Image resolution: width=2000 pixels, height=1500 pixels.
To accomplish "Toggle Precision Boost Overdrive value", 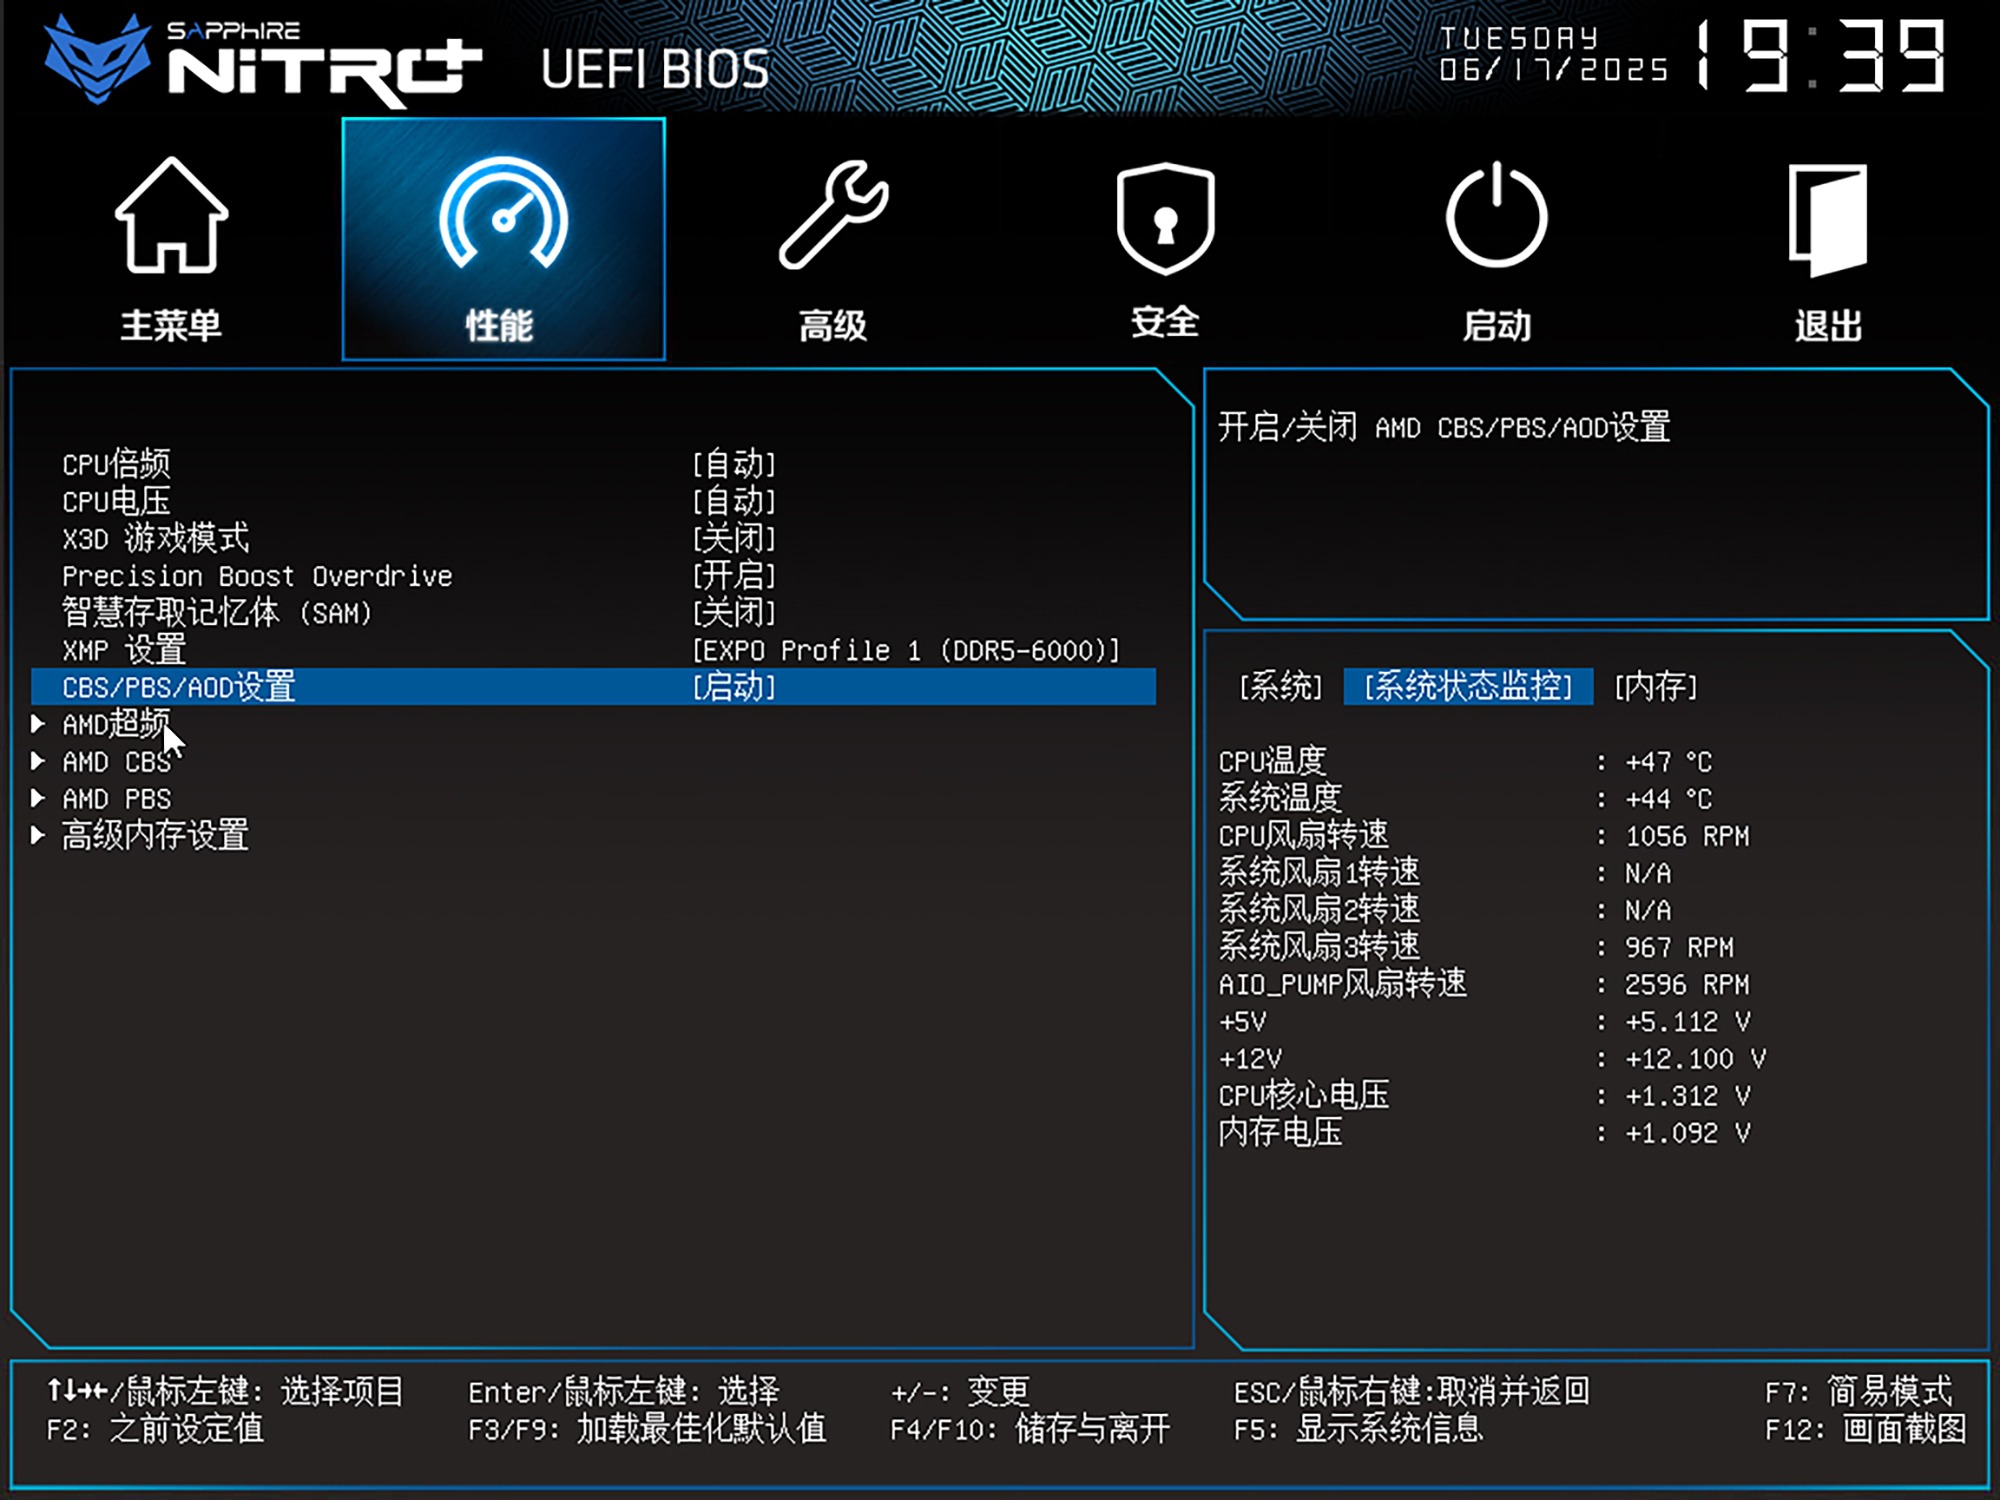I will pyautogui.click(x=734, y=576).
